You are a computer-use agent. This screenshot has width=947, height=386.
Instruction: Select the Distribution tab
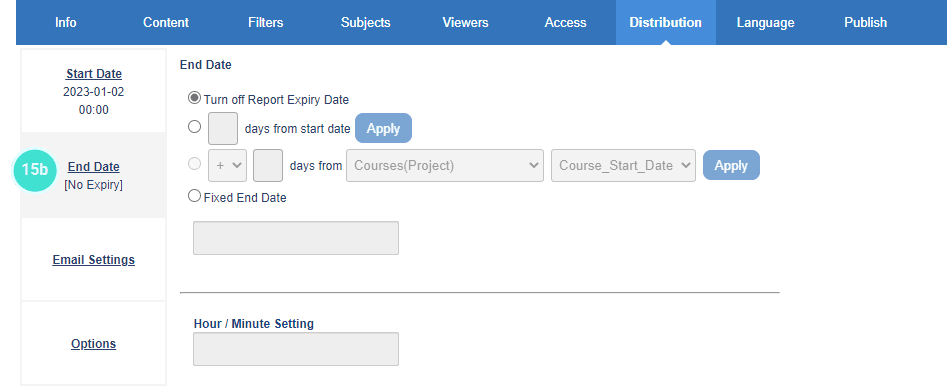[x=666, y=22]
